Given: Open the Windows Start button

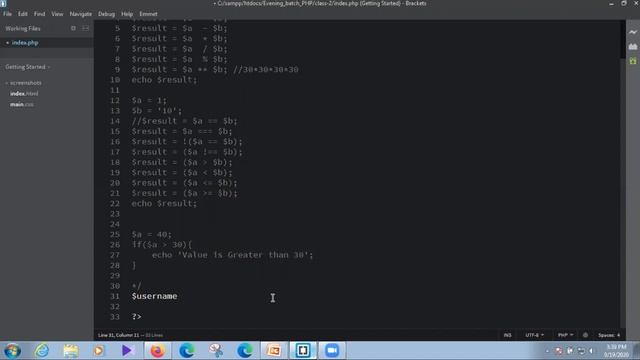Looking at the screenshot, I should [x=12, y=351].
